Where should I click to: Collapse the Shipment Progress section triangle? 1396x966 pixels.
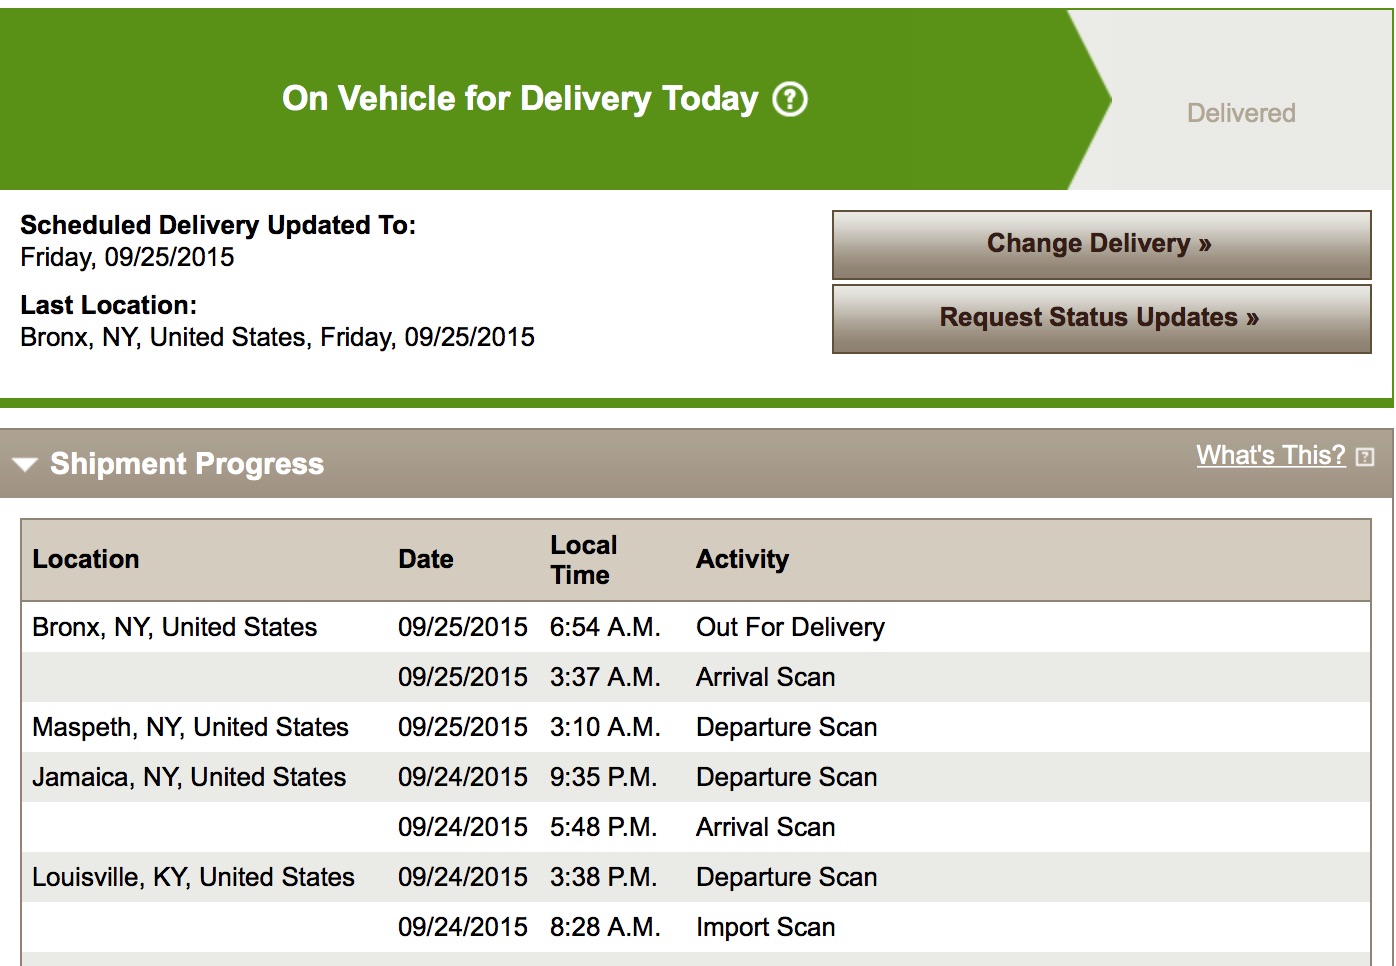click(25, 465)
